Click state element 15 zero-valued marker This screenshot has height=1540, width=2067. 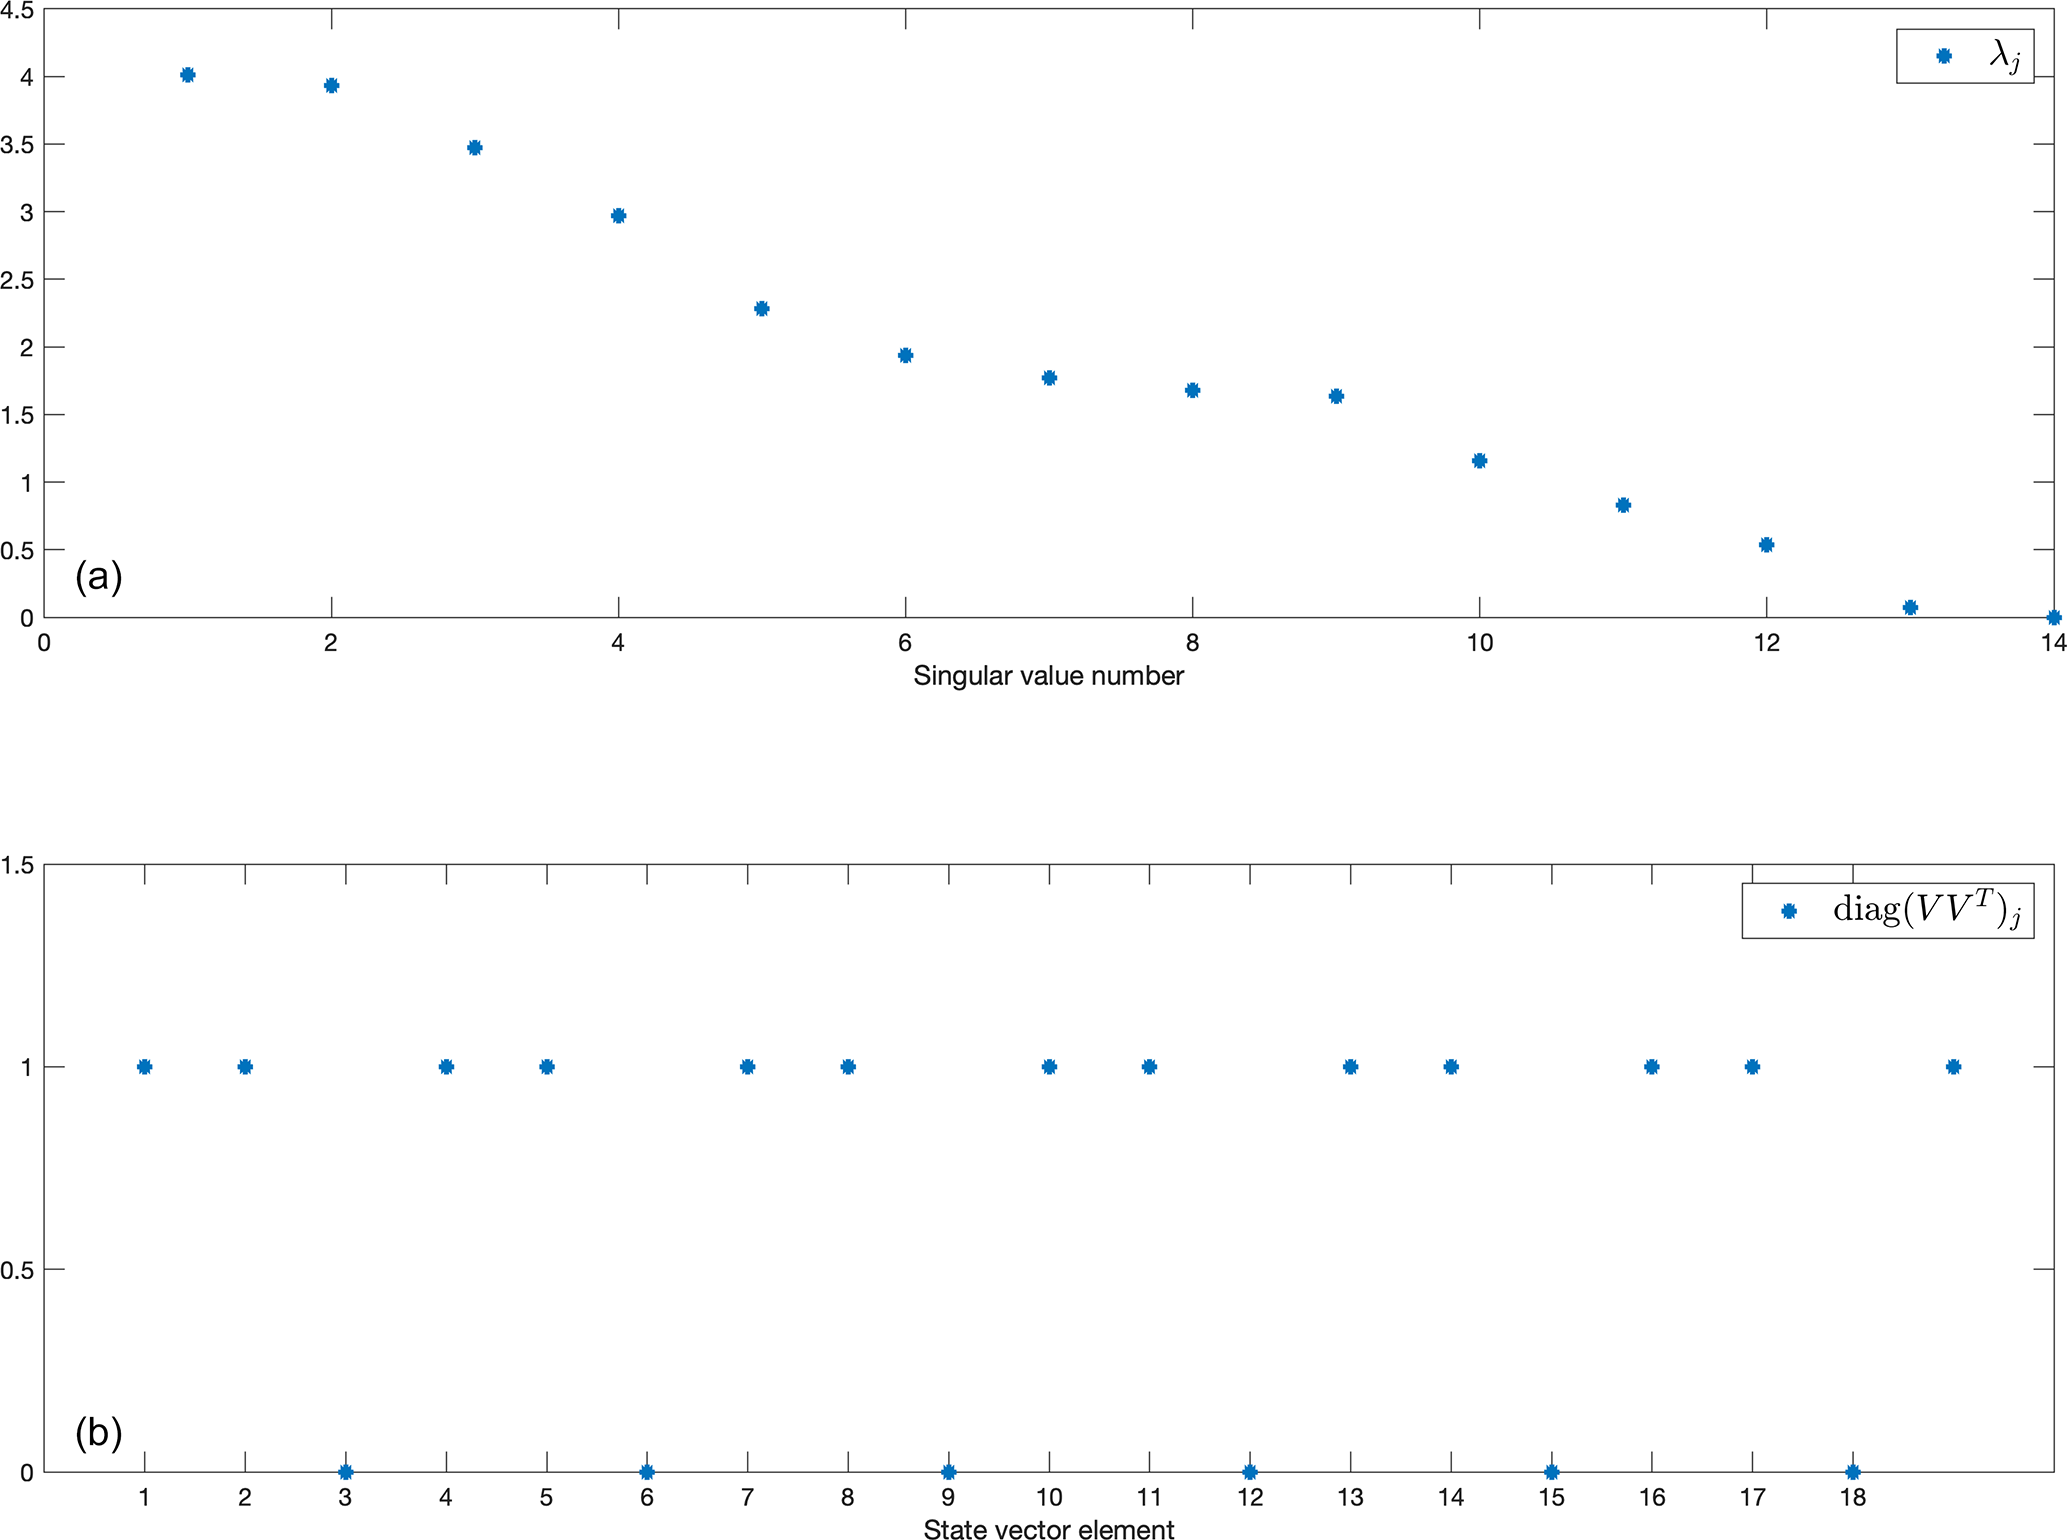point(1551,1472)
